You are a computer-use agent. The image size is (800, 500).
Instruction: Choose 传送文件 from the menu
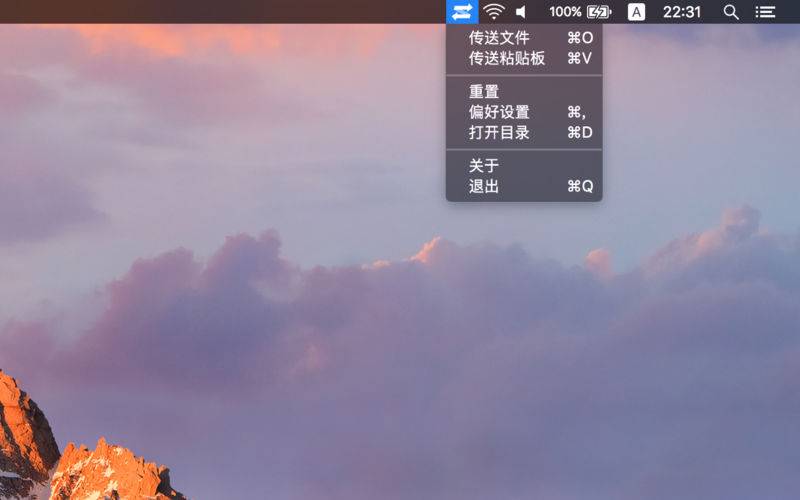[524, 38]
